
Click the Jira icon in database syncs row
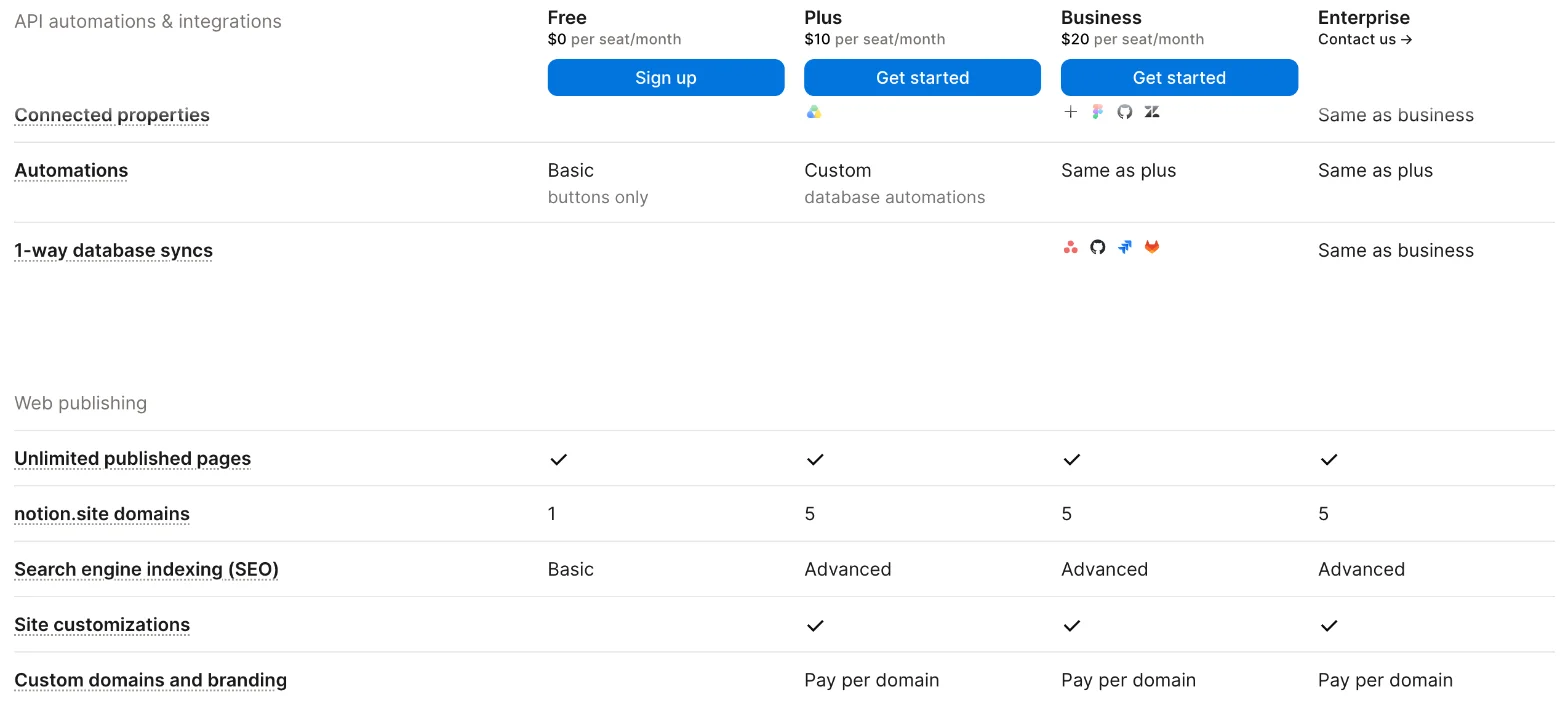coord(1125,247)
